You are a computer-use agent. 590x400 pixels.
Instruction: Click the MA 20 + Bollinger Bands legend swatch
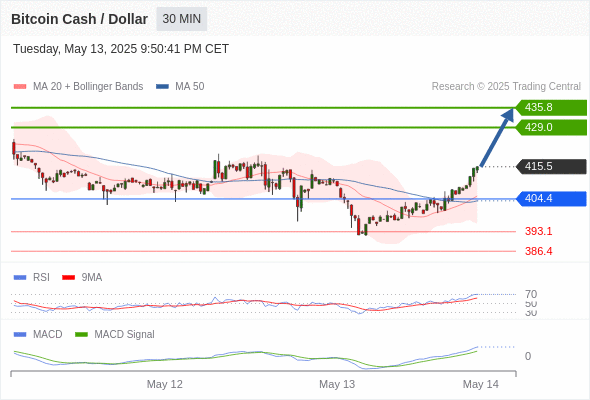pos(20,87)
